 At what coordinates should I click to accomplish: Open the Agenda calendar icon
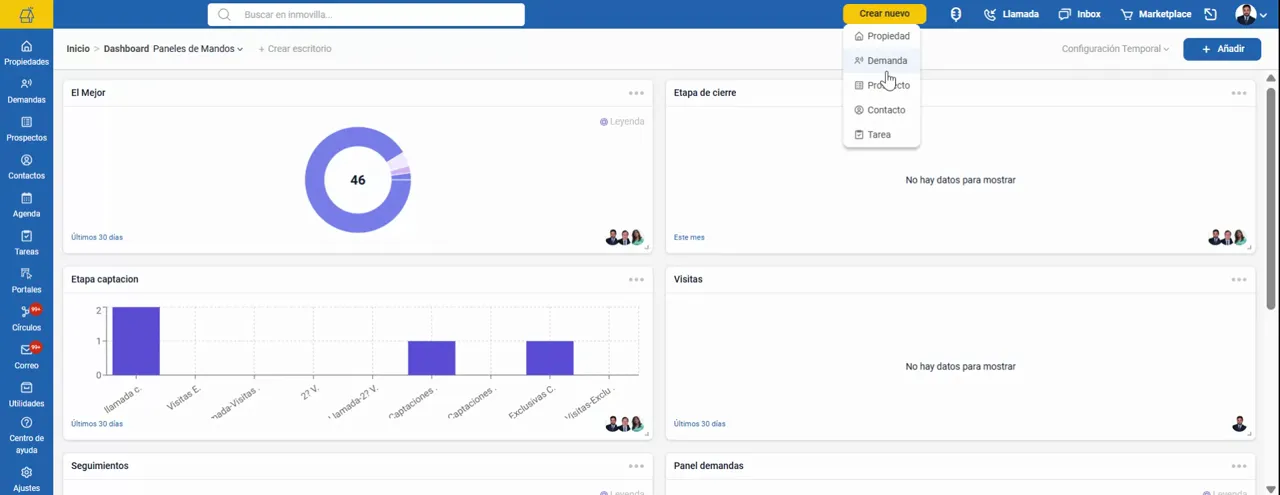[26, 198]
